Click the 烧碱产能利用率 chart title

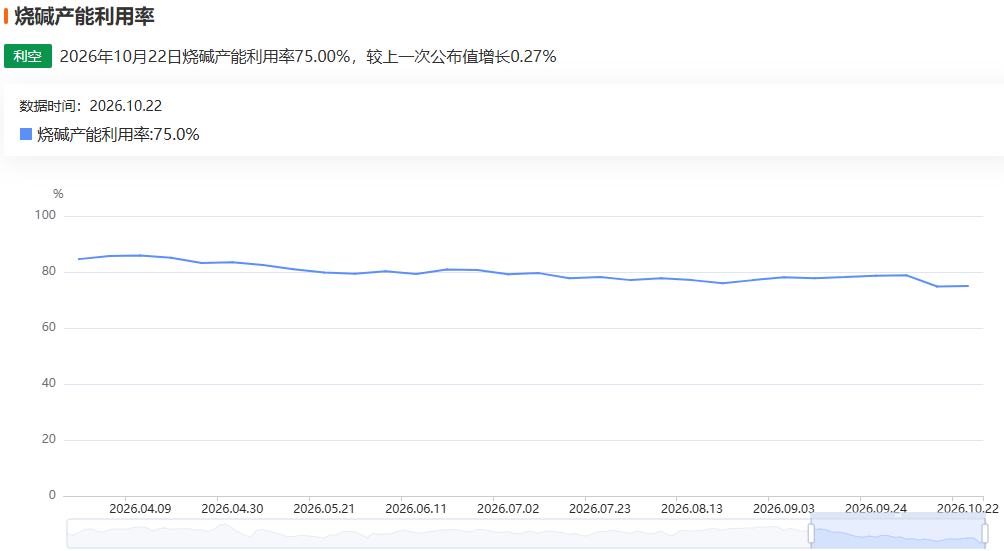[85, 17]
